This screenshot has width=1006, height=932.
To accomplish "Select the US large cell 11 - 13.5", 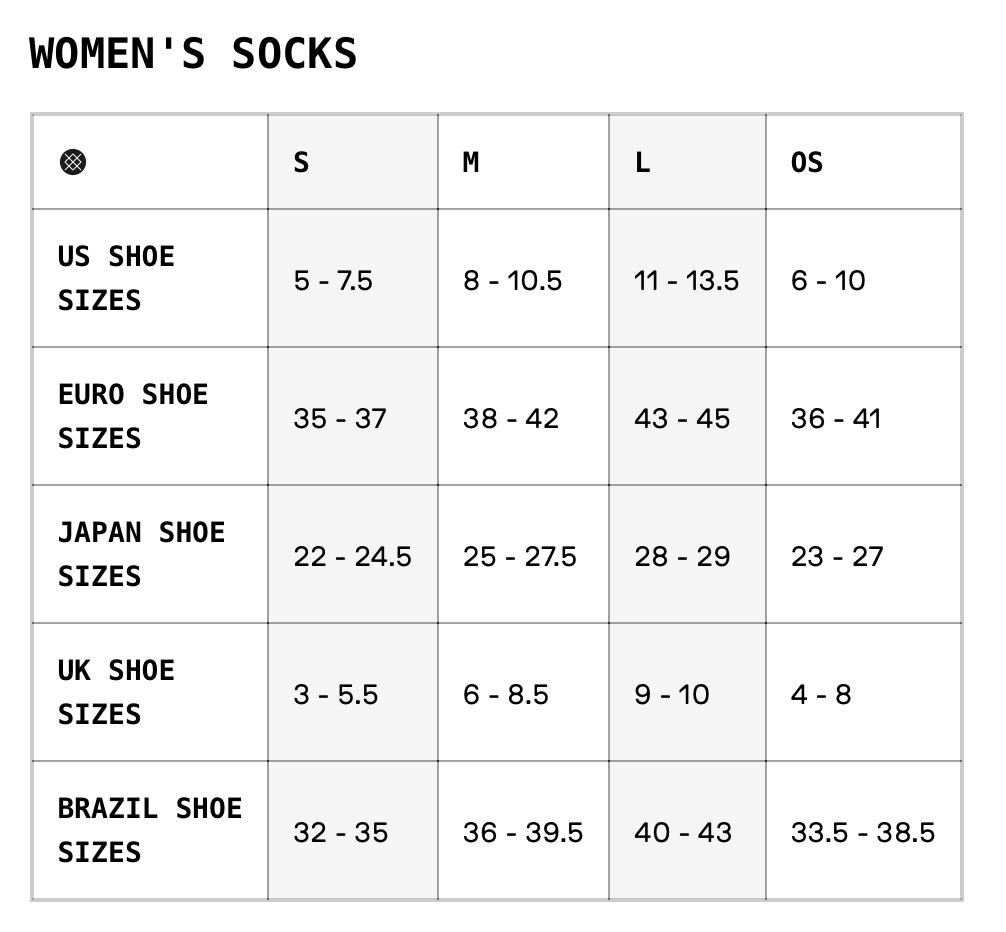I will [x=686, y=280].
